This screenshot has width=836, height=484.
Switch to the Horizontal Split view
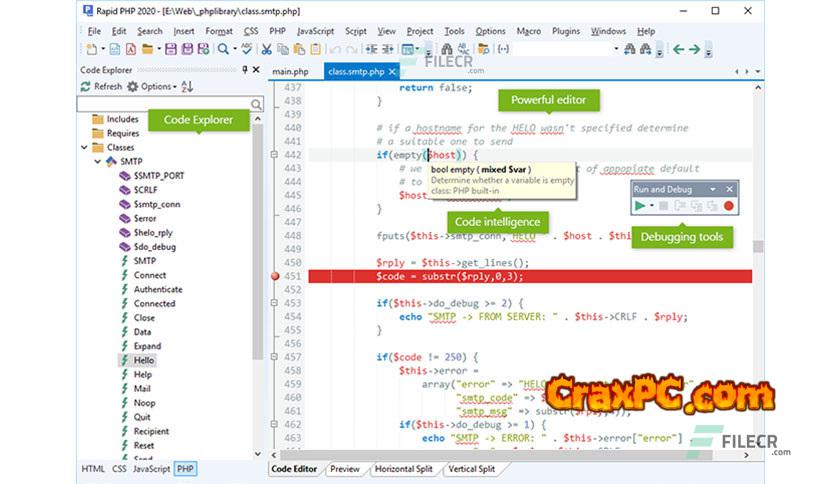(x=405, y=469)
